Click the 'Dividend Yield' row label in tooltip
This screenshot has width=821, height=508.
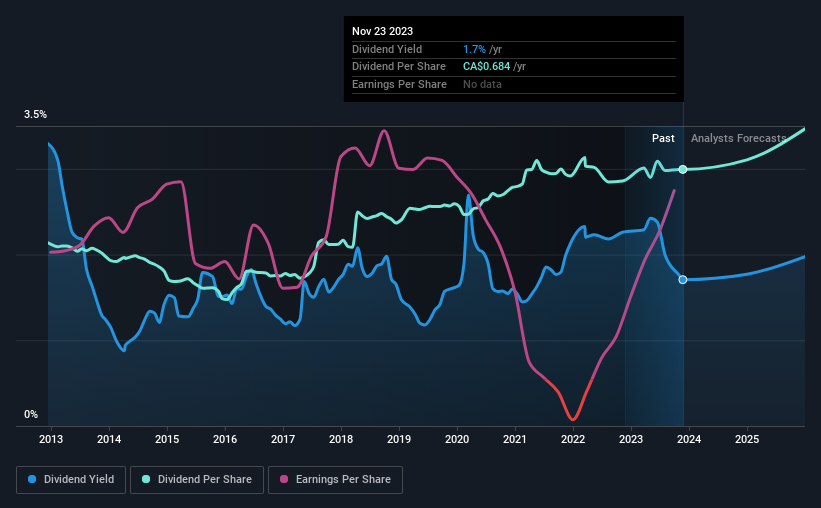point(387,49)
